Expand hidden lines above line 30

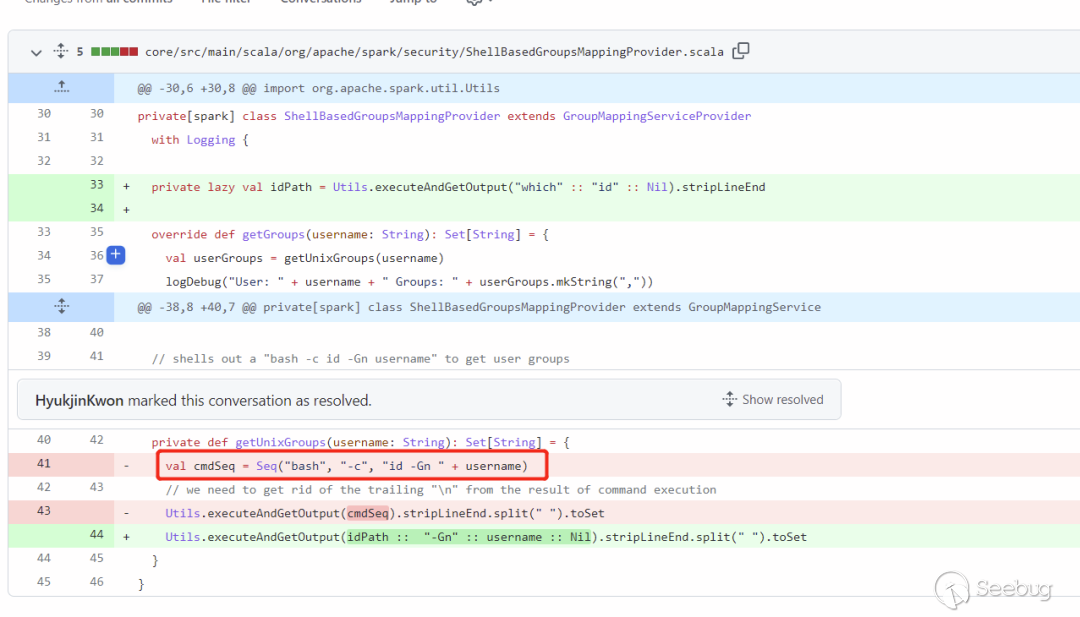point(61,88)
